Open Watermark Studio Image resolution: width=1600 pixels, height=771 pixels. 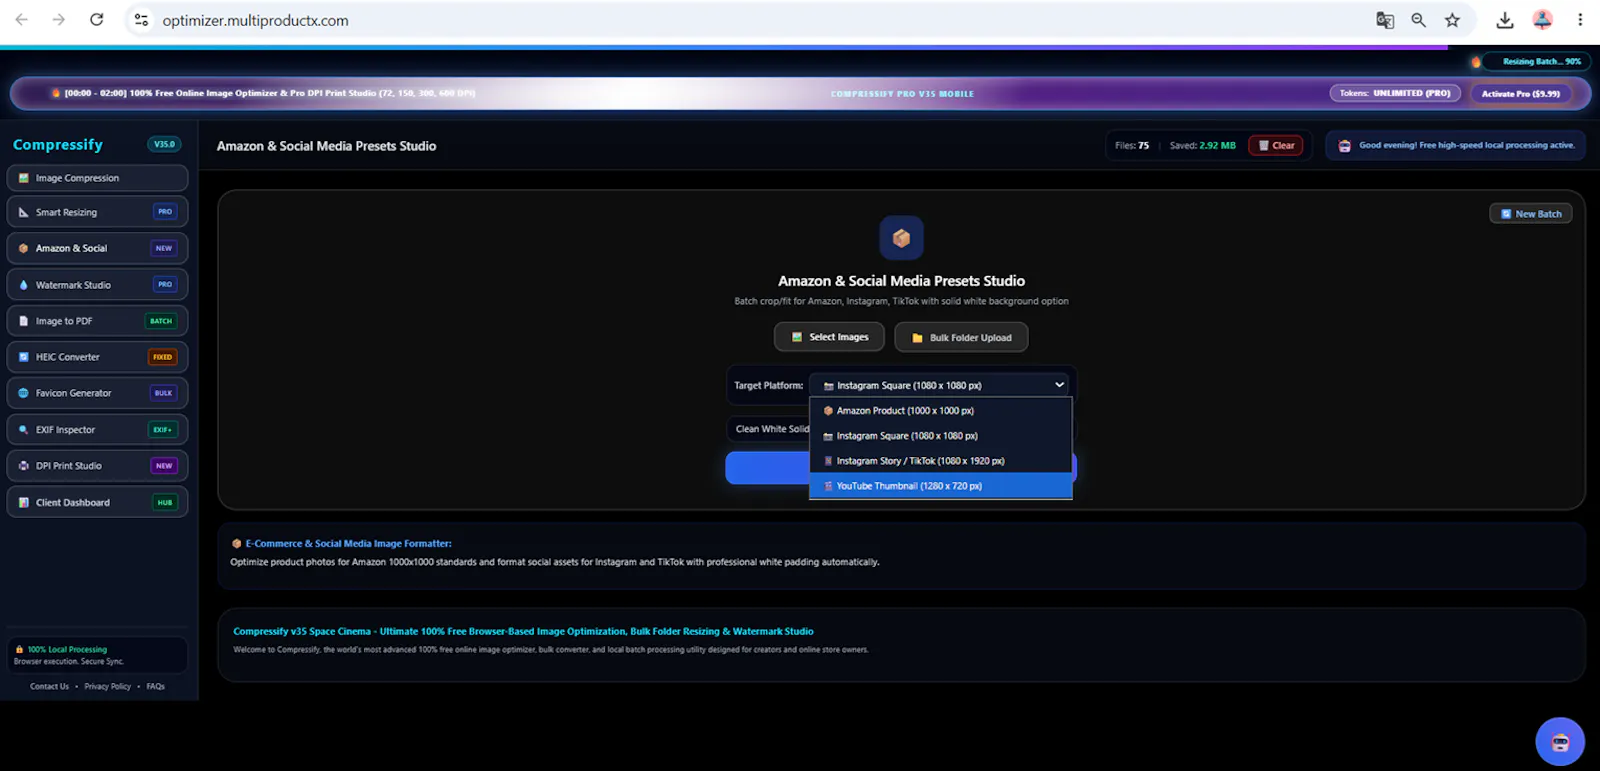coord(97,285)
